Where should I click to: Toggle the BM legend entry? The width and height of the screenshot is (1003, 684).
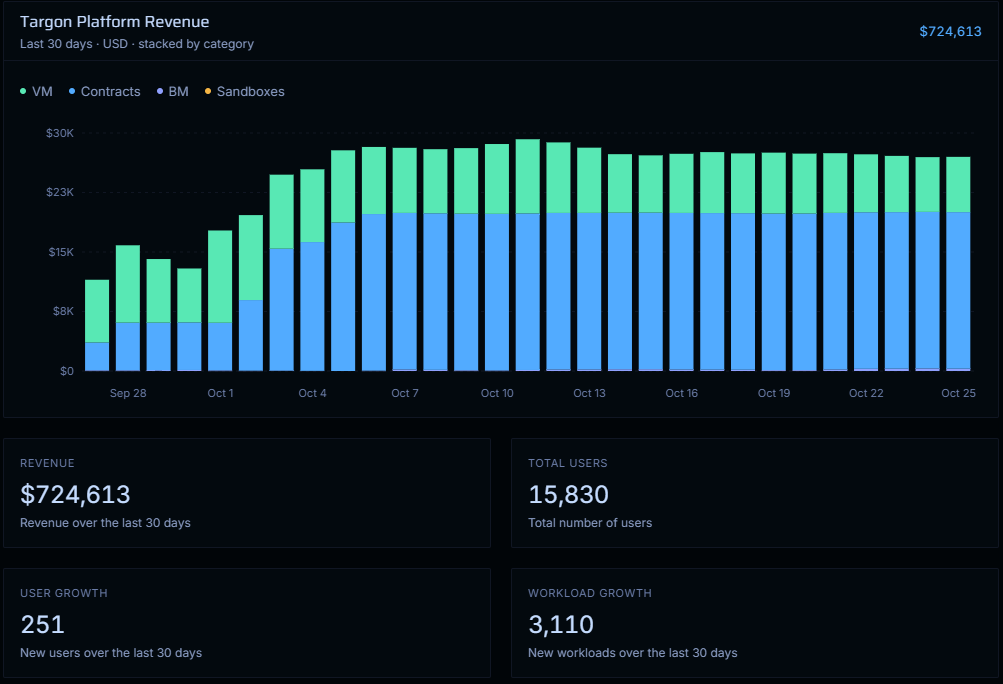(x=173, y=91)
